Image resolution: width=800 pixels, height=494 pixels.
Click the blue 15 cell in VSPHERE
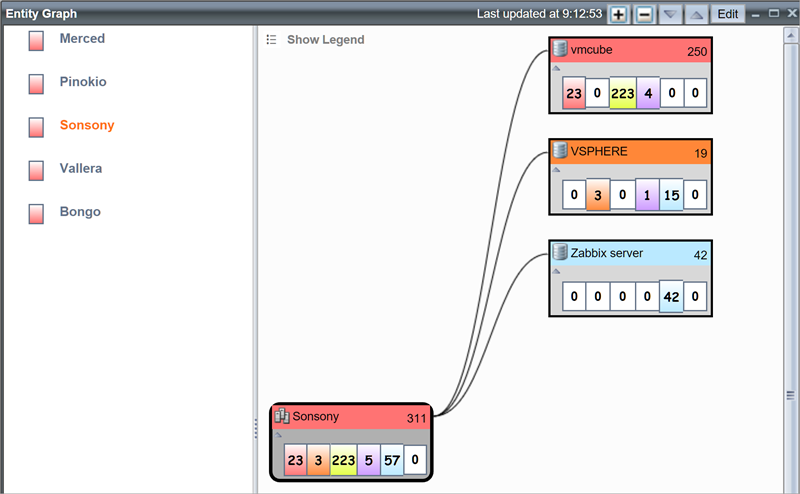671,195
